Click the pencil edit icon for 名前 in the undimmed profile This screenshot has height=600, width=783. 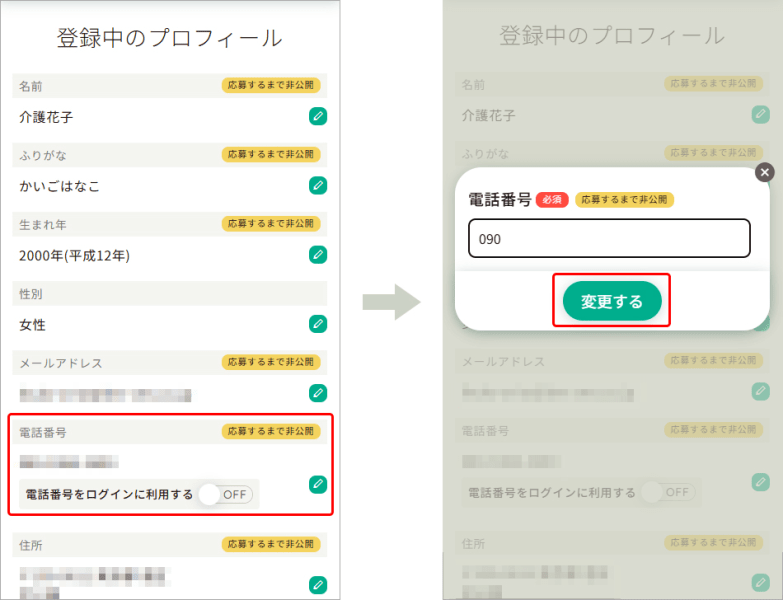click(318, 116)
